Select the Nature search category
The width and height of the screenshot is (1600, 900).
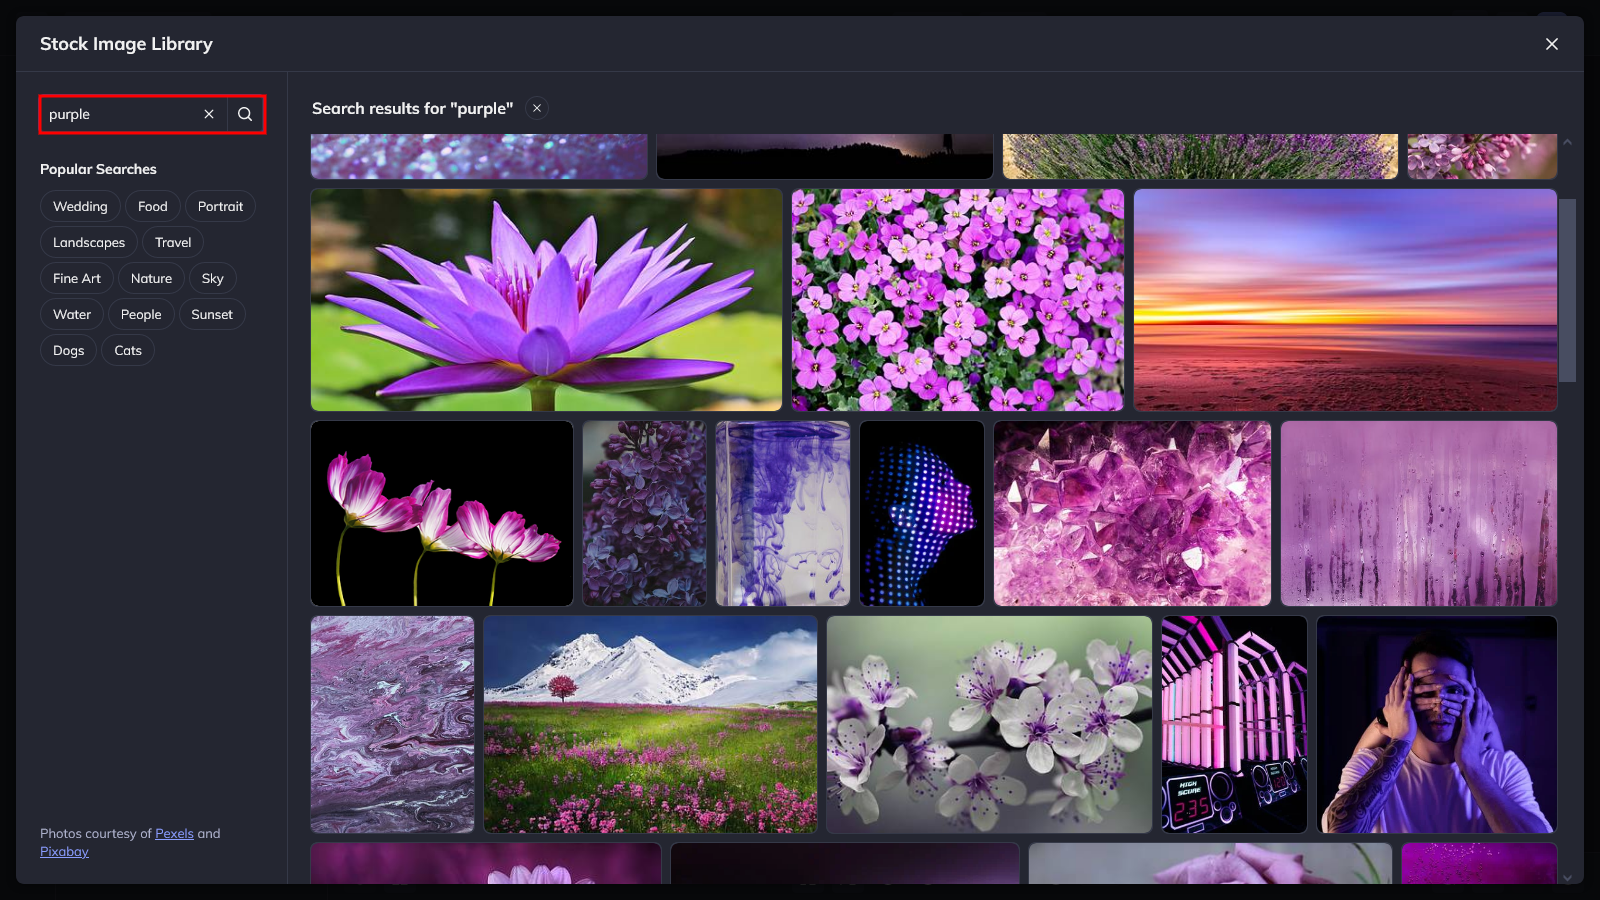point(151,278)
